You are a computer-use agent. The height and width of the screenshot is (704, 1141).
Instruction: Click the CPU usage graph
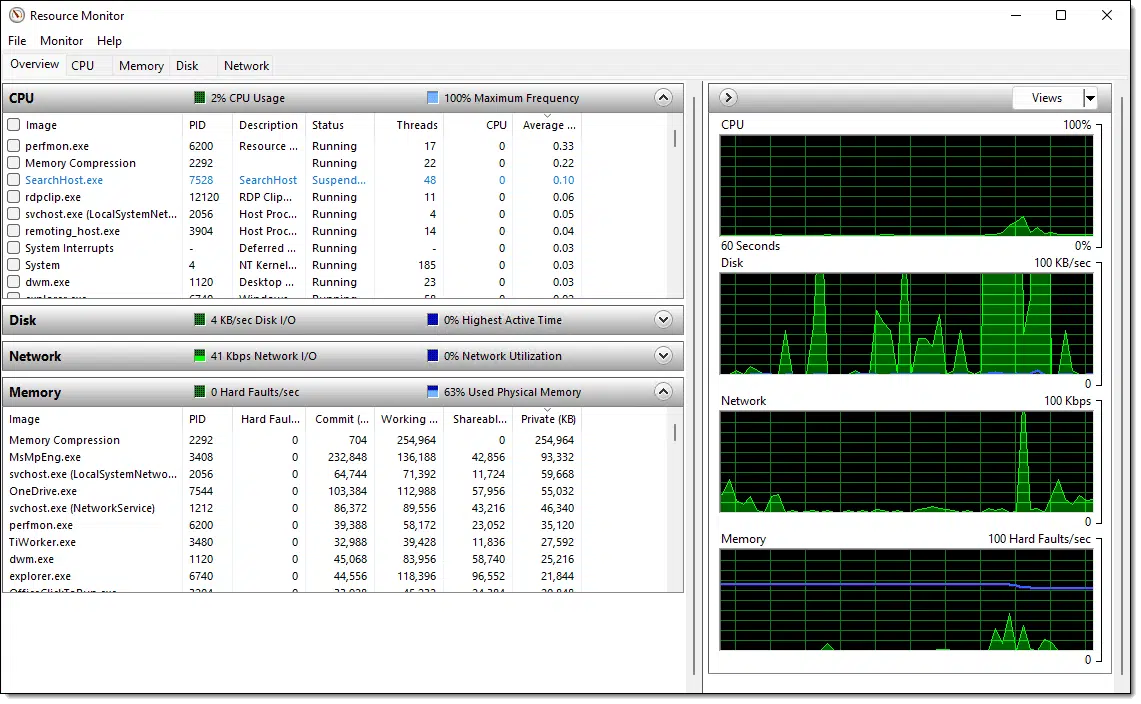(906, 185)
